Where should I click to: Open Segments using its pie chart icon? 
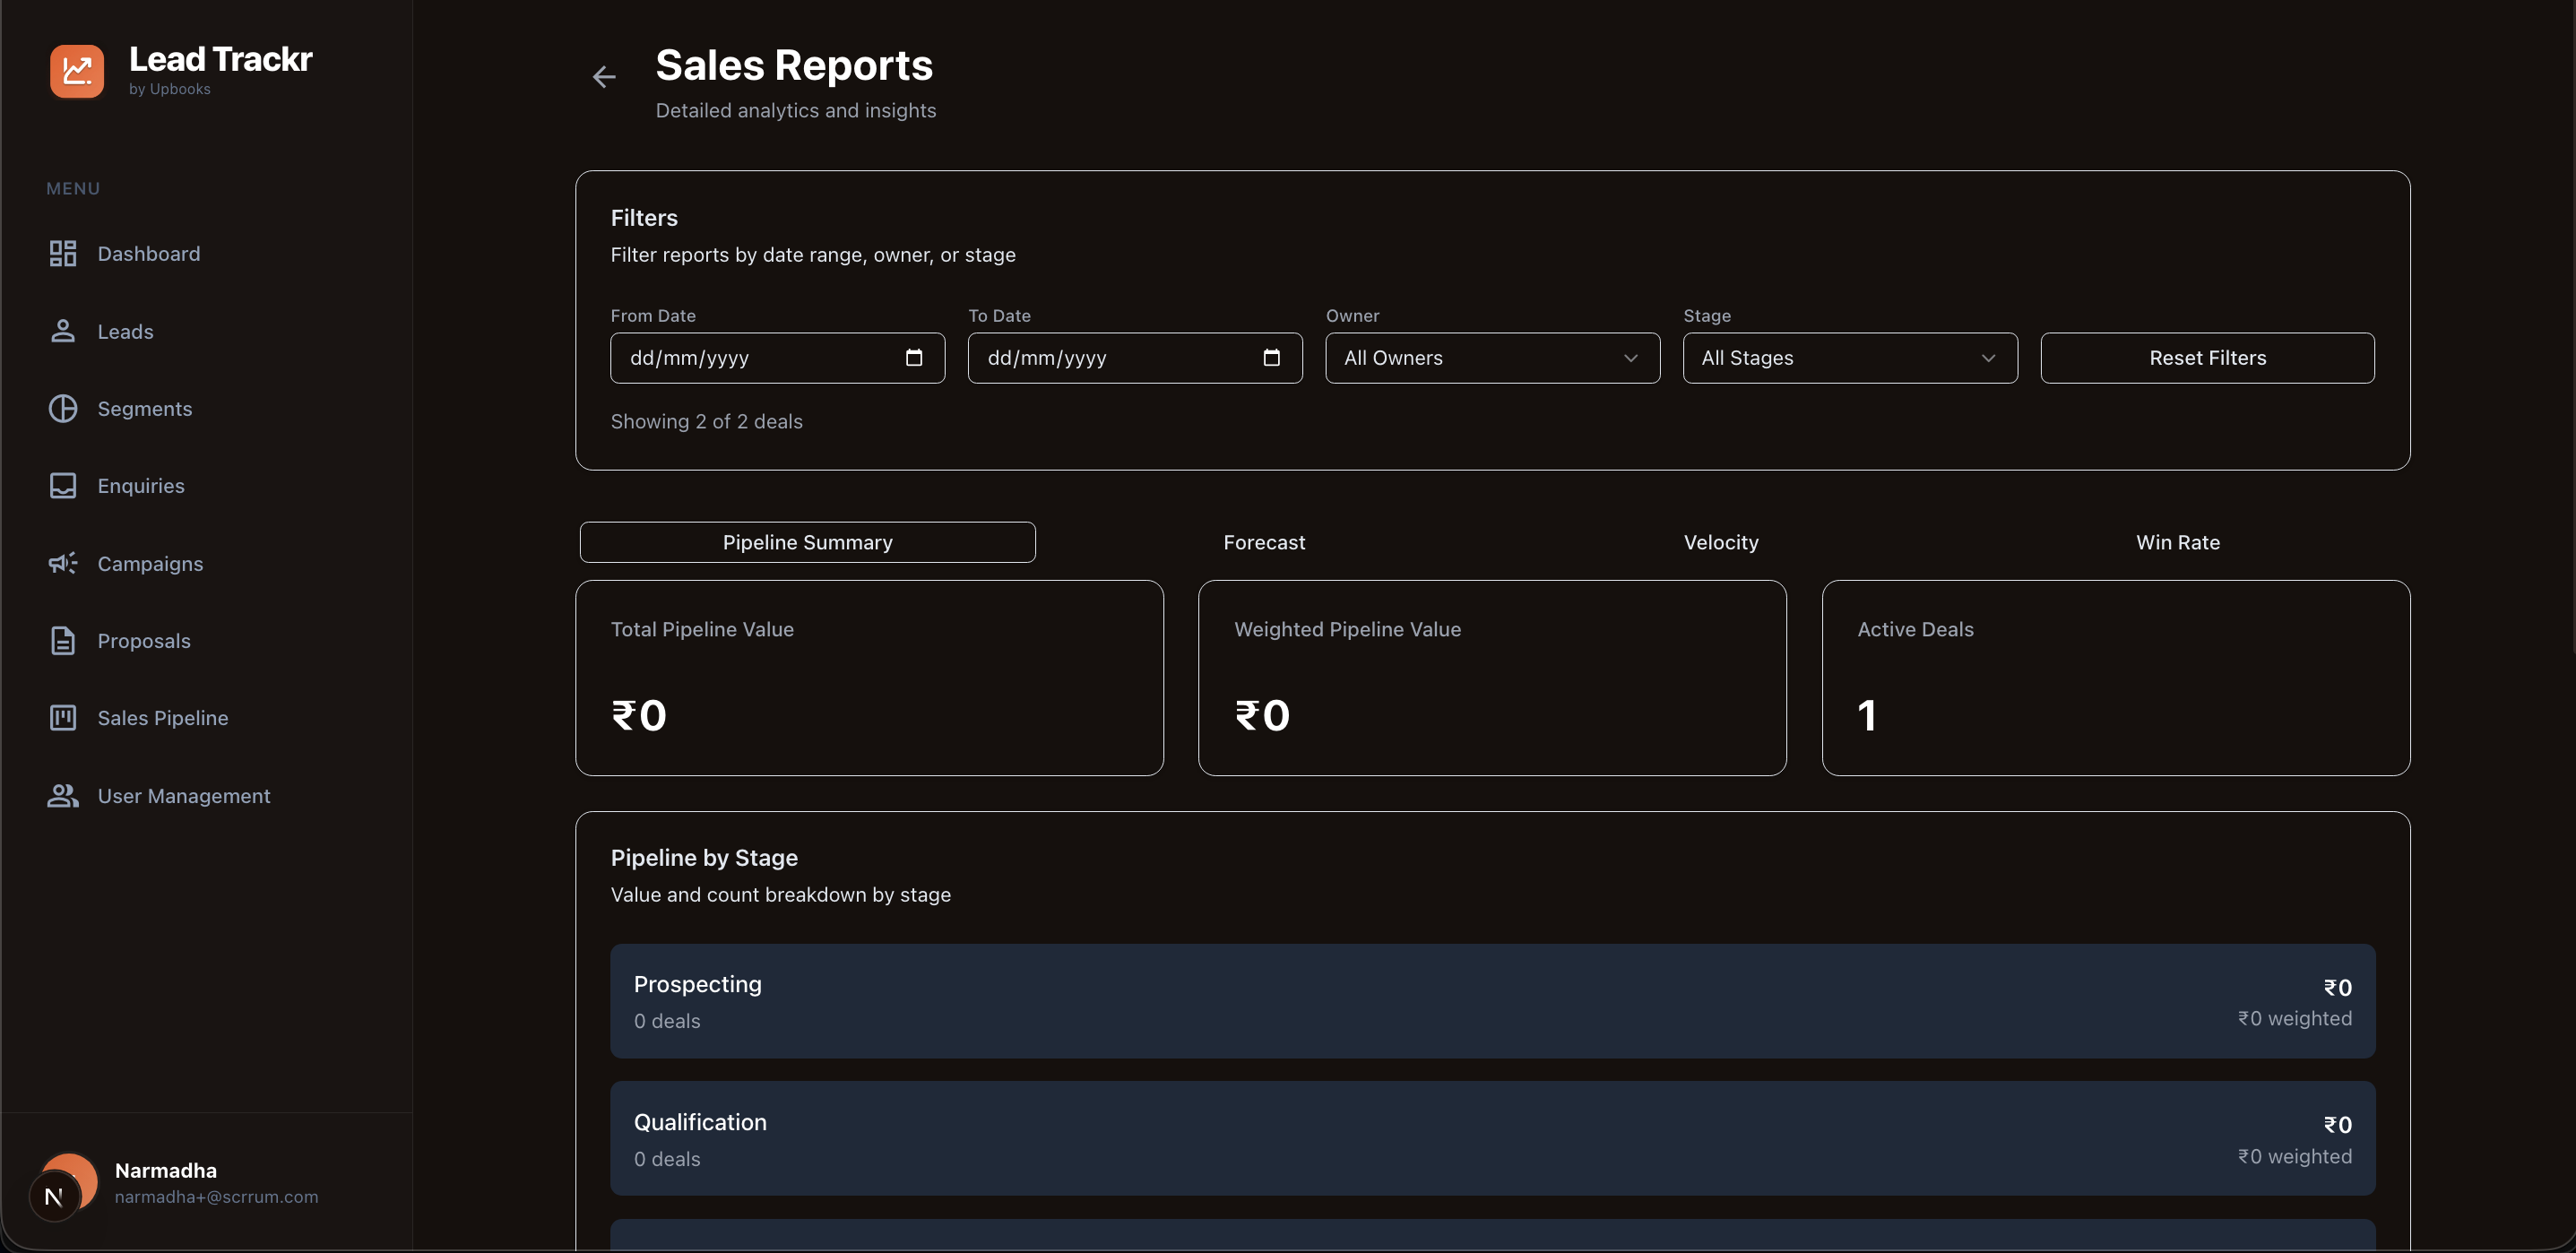(63, 408)
